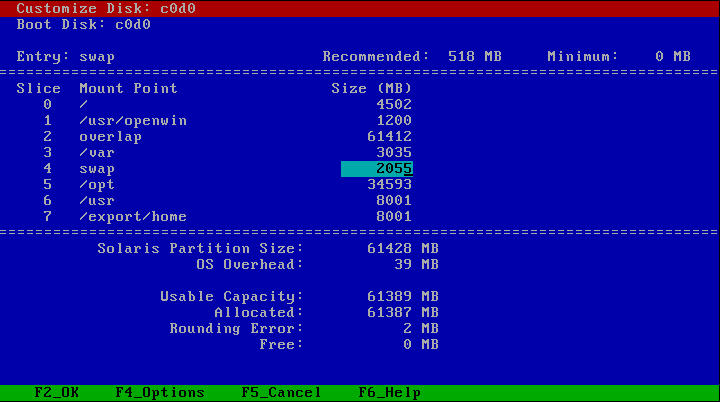Click the Boot Disk: c0d0 label
The width and height of the screenshot is (720, 402).
click(84, 24)
